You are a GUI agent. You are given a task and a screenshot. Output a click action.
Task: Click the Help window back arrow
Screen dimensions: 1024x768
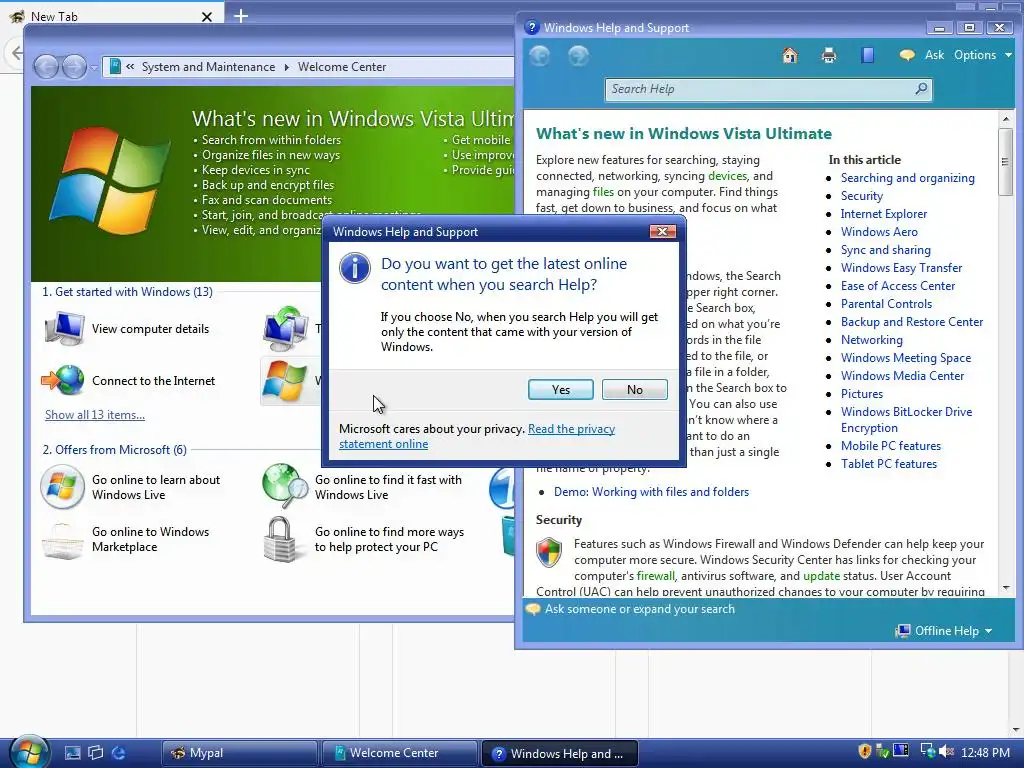point(539,56)
